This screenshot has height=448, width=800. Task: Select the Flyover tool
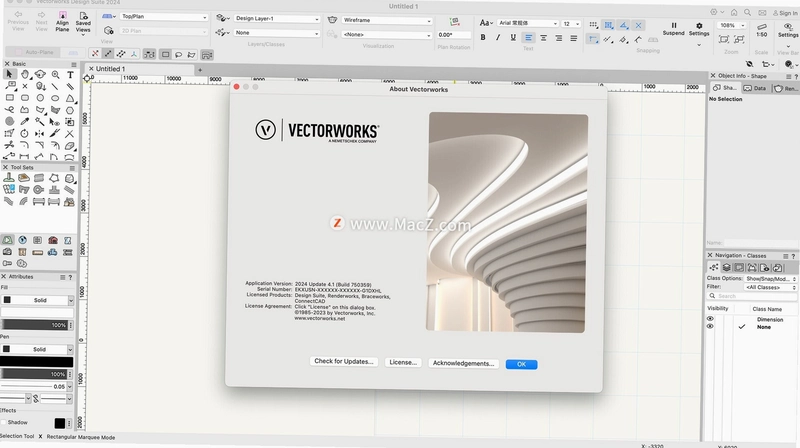(40, 74)
